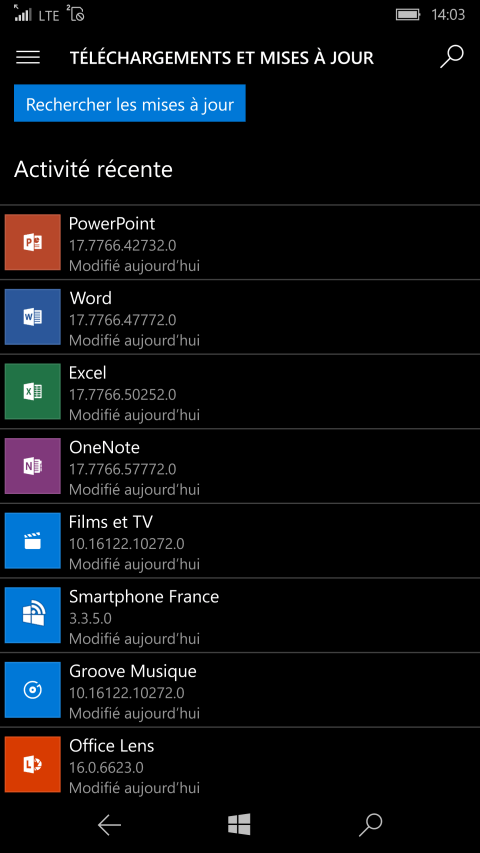Open the Office Lens icon
The image size is (480, 853).
33,764
